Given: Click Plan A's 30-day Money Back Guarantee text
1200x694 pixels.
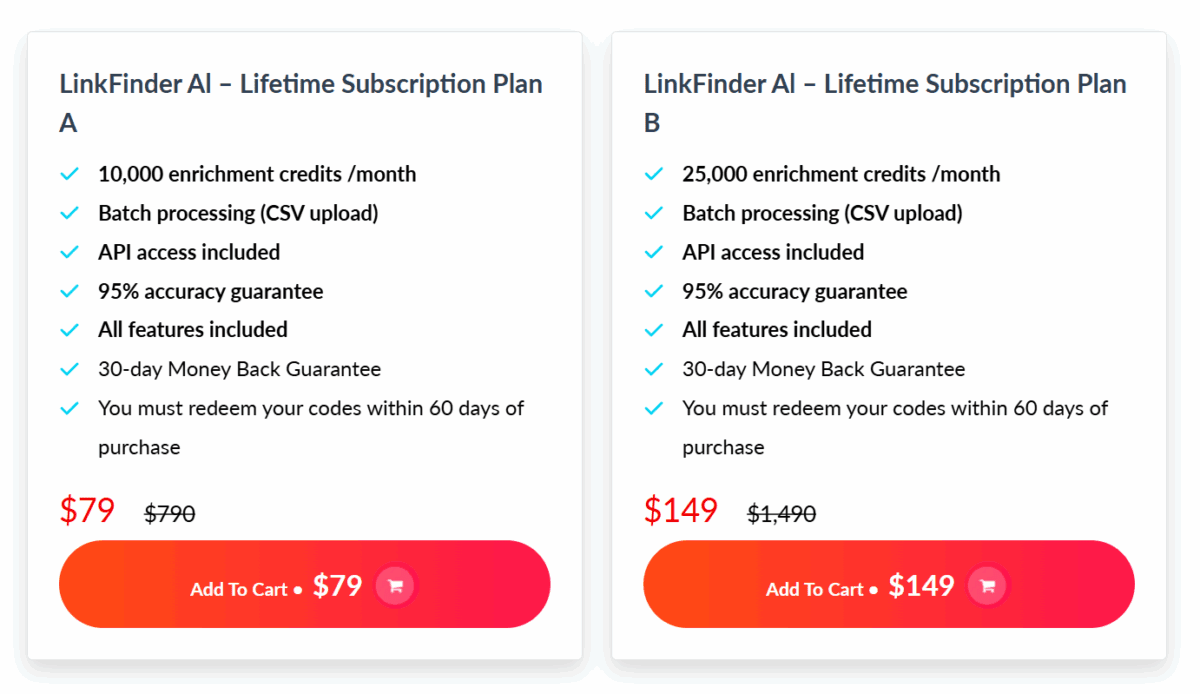Looking at the screenshot, I should [x=239, y=369].
